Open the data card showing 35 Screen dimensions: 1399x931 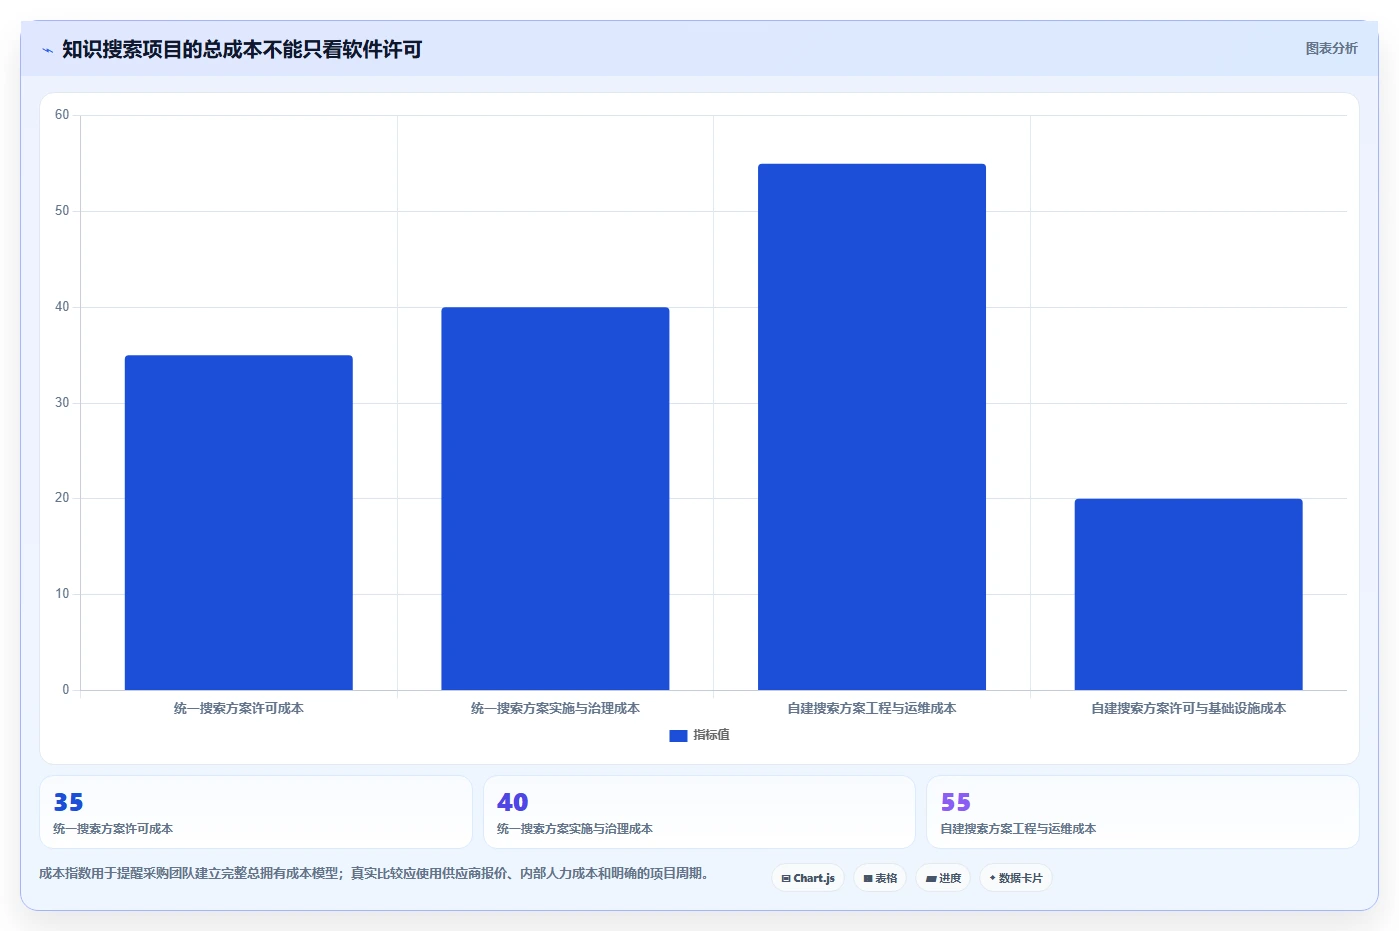click(256, 812)
